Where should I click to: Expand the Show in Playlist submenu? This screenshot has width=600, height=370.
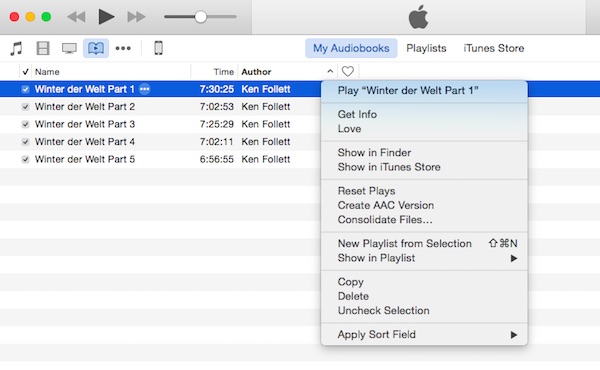click(424, 258)
